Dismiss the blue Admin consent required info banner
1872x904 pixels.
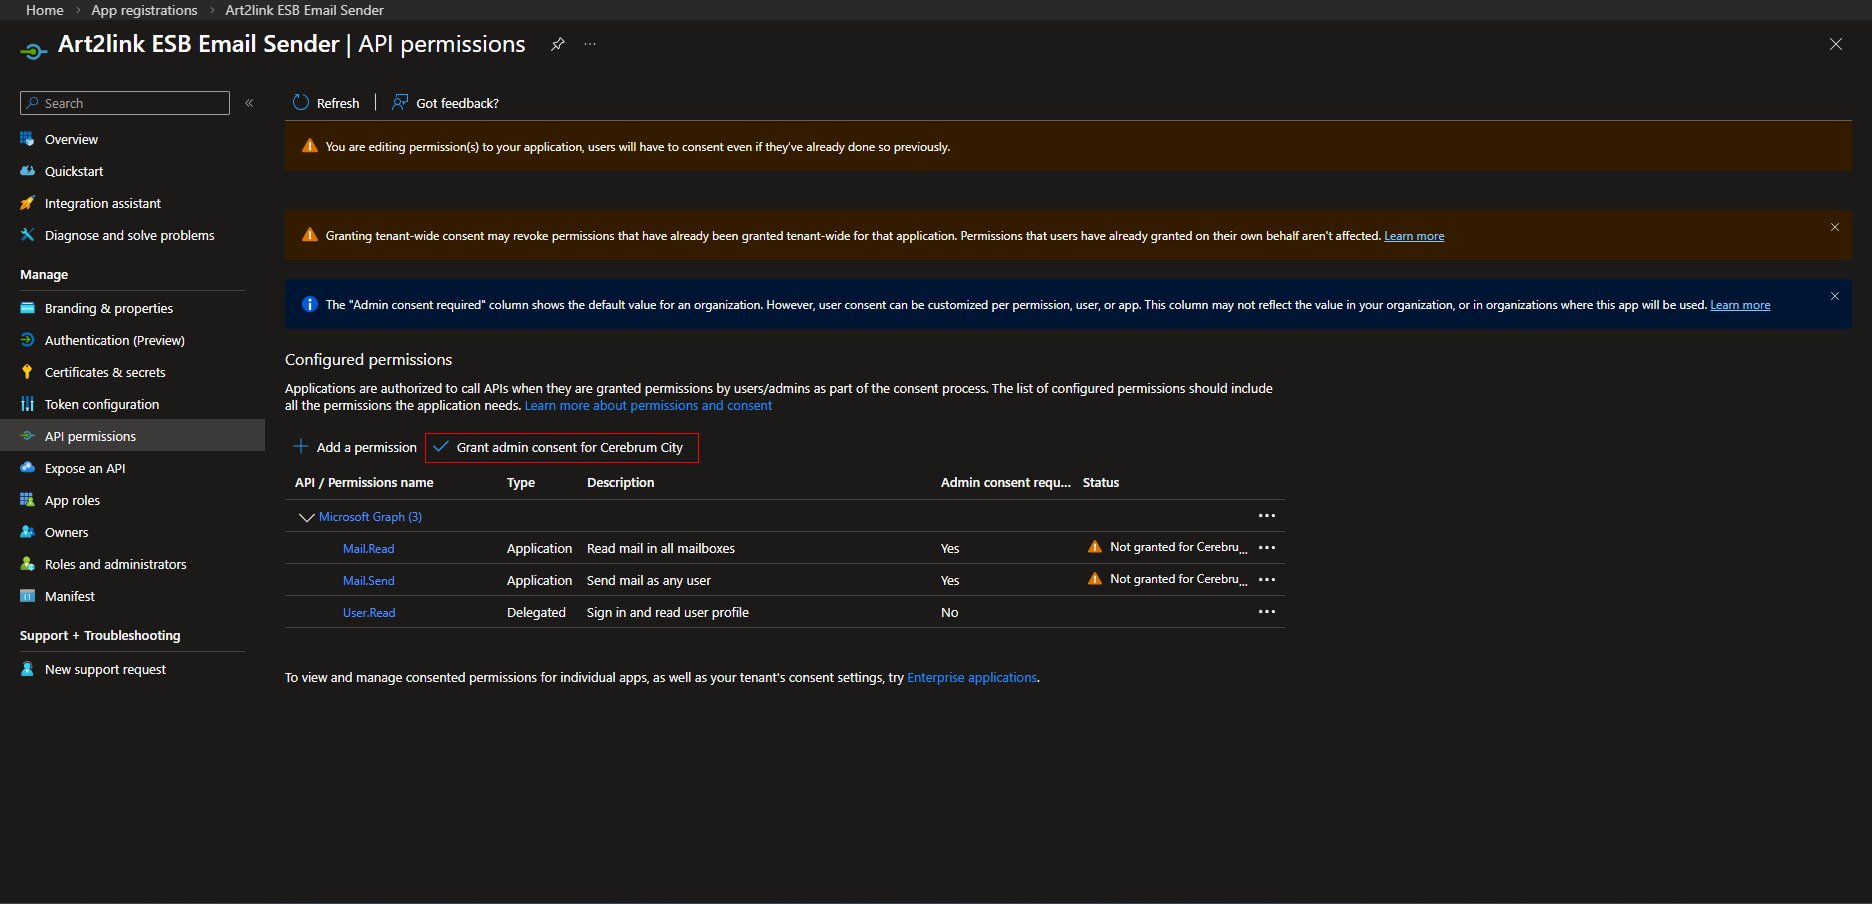tap(1835, 296)
